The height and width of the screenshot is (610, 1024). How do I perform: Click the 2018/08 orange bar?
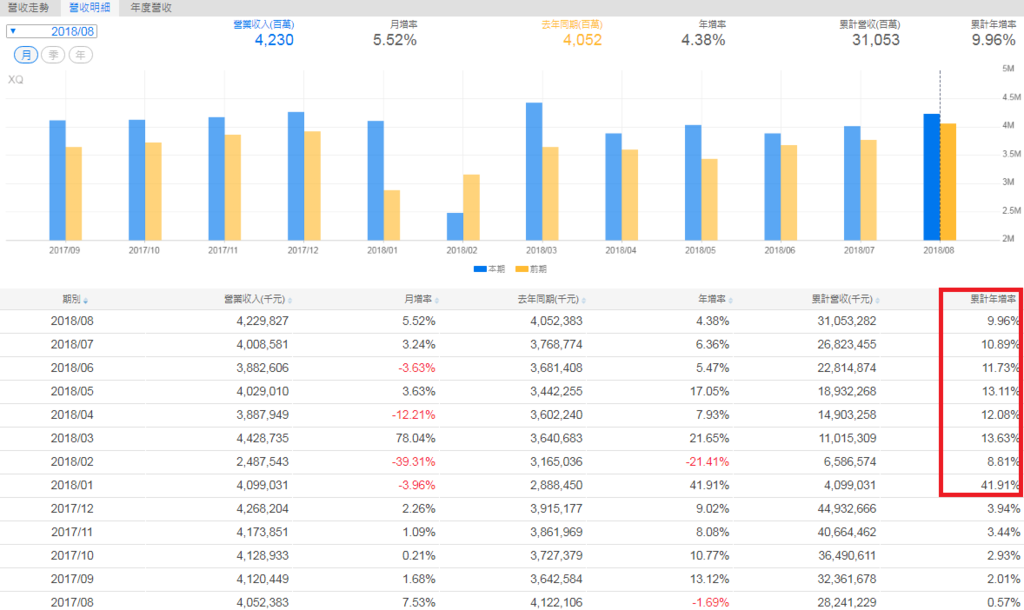[948, 182]
